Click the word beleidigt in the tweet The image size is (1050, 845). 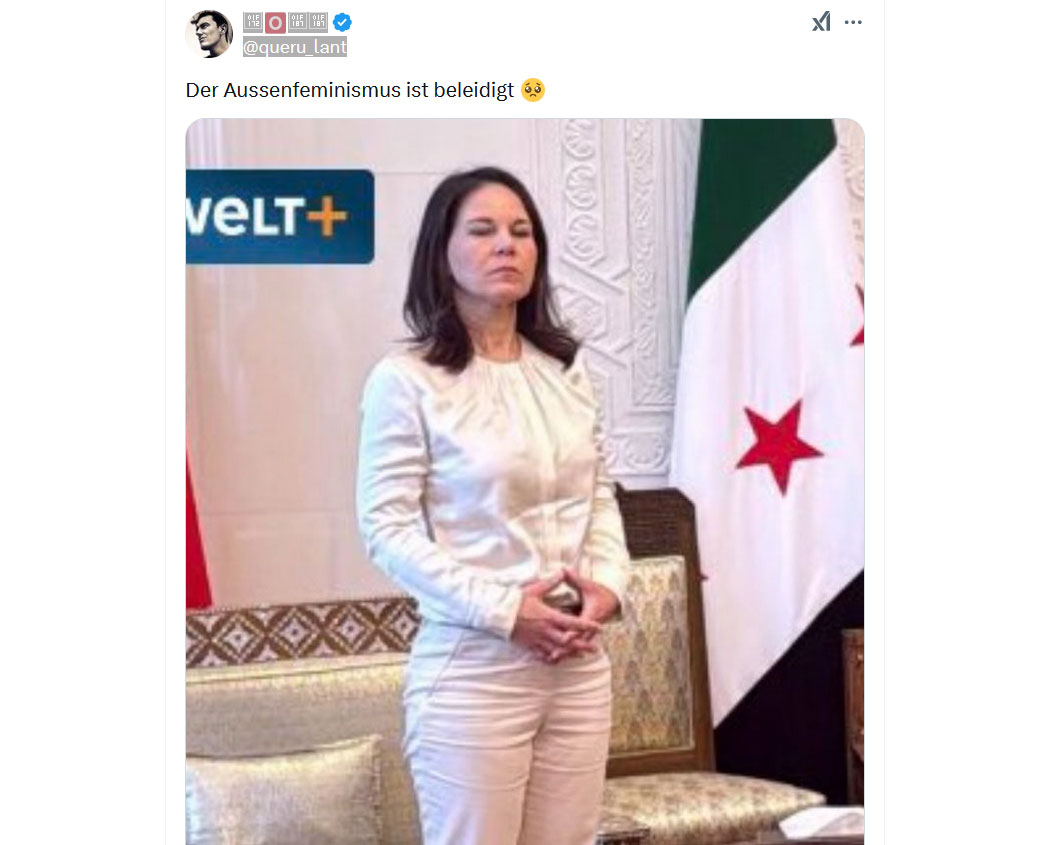click(473, 90)
